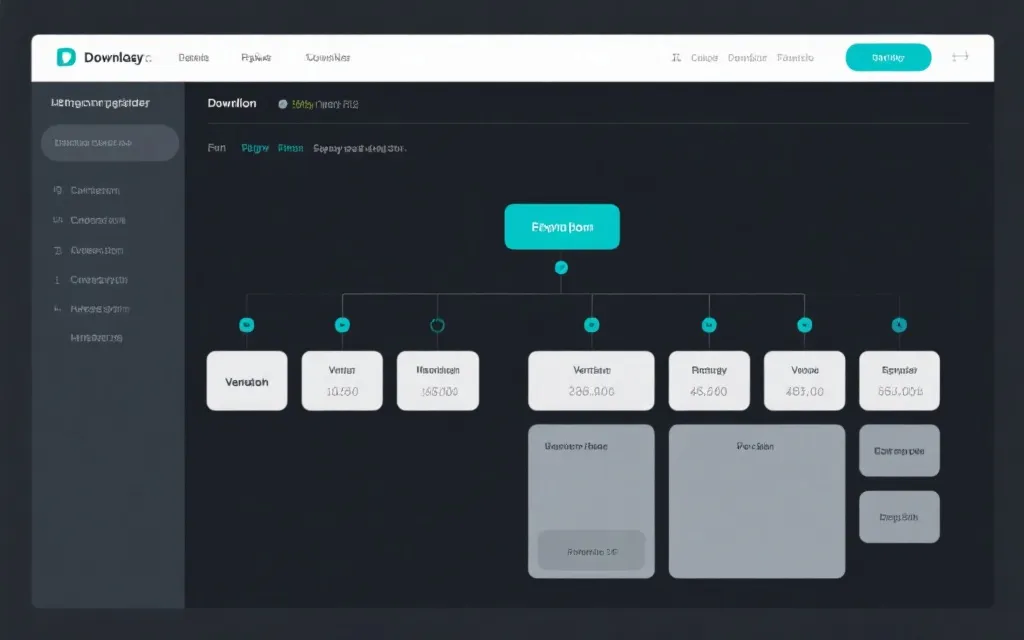Toggle the hollow ring node above the third card
The width and height of the screenshot is (1024, 640).
437,325
